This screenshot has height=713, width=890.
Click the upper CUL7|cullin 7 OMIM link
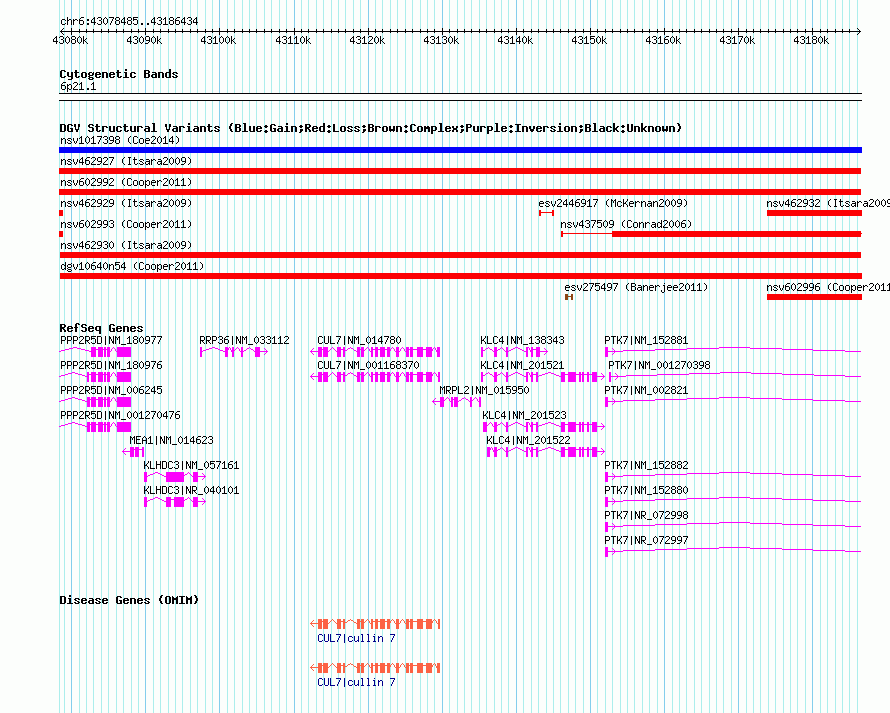356,639
